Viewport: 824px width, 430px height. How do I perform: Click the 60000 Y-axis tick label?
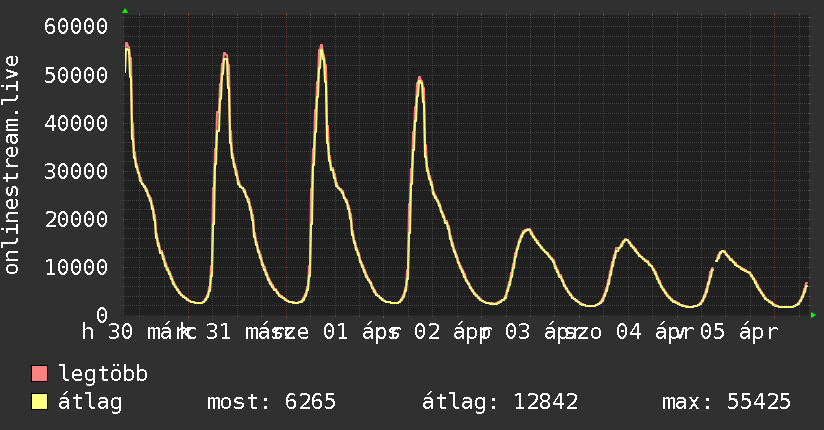click(x=77, y=26)
